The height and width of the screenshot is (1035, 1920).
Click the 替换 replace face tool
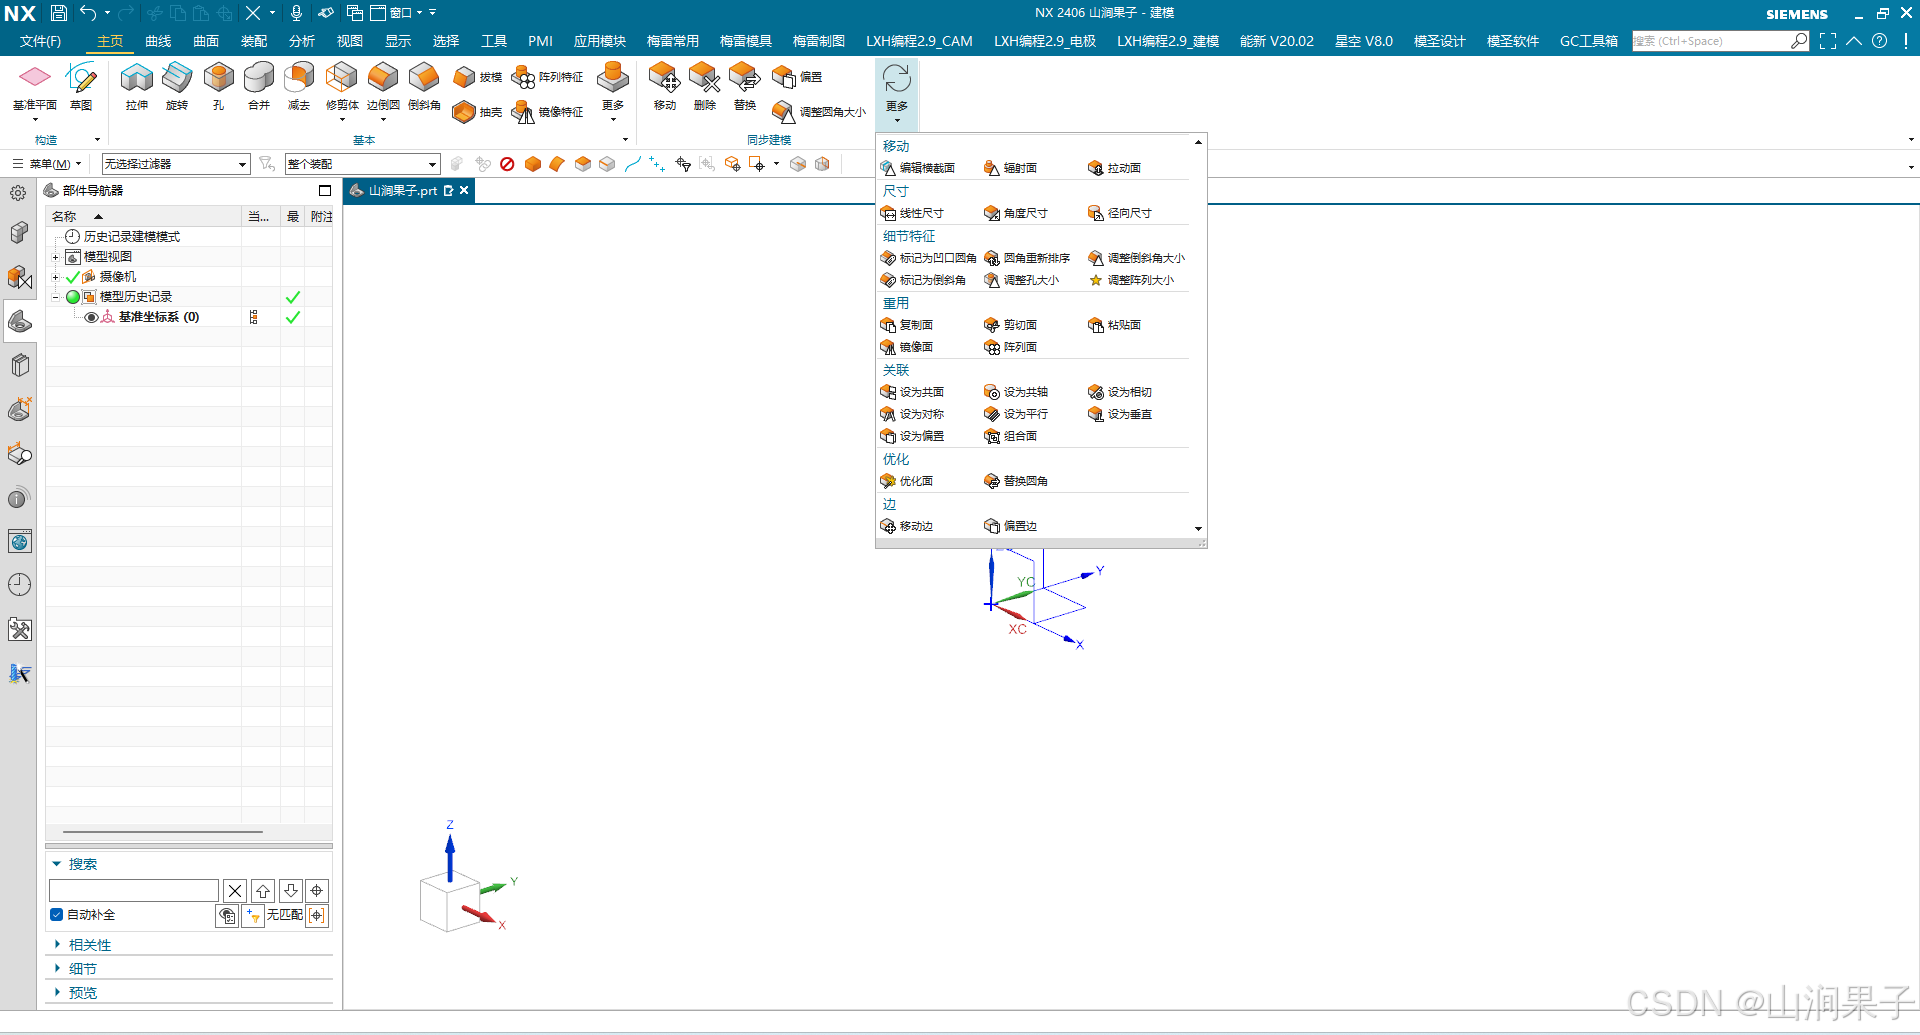745,86
